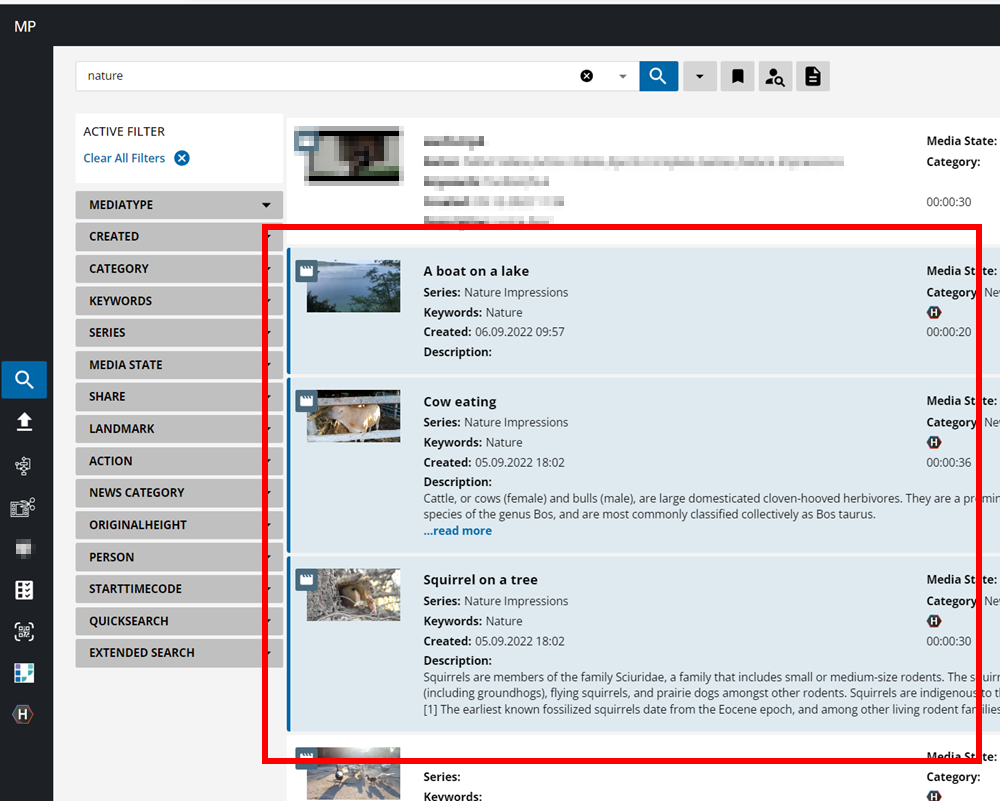Viewport: 1000px width, 801px height.
Task: Open the dropdown arrow next to search button
Action: pos(699,76)
